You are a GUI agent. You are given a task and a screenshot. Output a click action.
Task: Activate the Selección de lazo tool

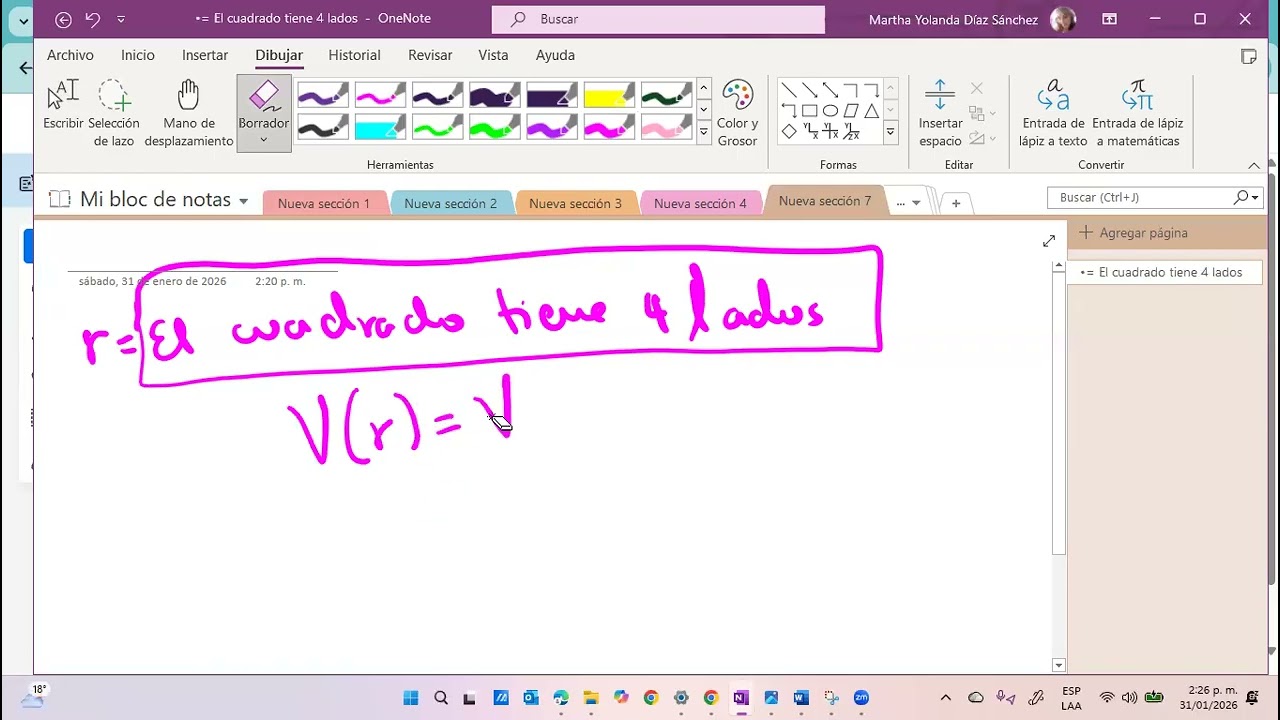point(114,113)
